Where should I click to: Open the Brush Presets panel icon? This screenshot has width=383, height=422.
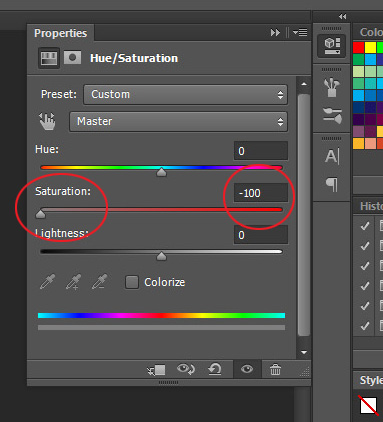332,88
